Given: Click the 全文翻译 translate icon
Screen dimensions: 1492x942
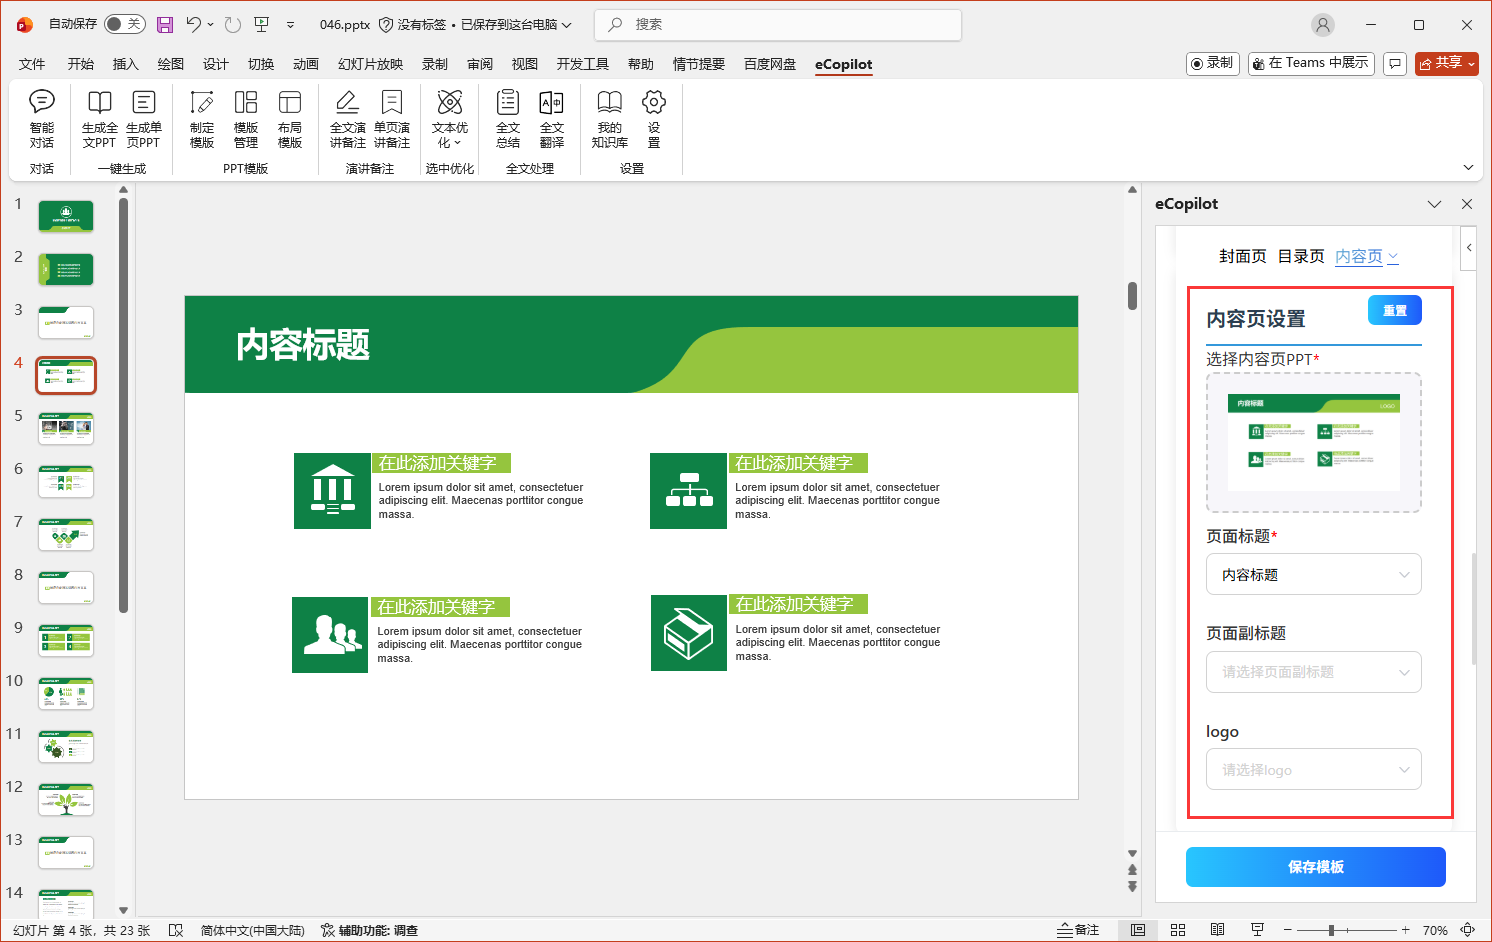Looking at the screenshot, I should coord(552,119).
